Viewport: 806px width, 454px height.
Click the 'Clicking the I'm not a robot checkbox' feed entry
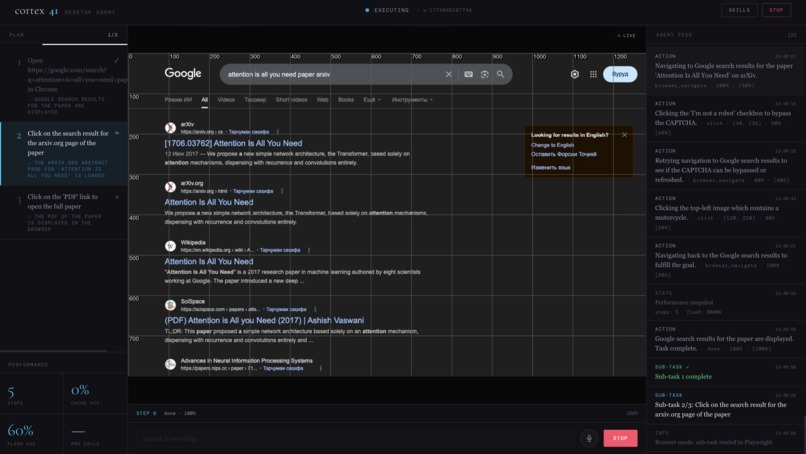725,118
